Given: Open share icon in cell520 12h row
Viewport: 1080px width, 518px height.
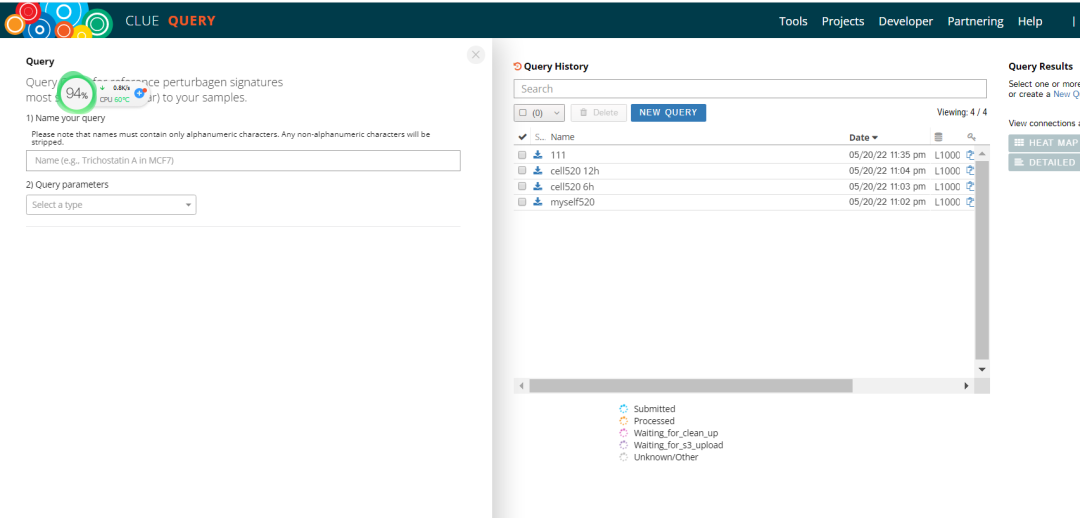Looking at the screenshot, I should click(x=970, y=170).
